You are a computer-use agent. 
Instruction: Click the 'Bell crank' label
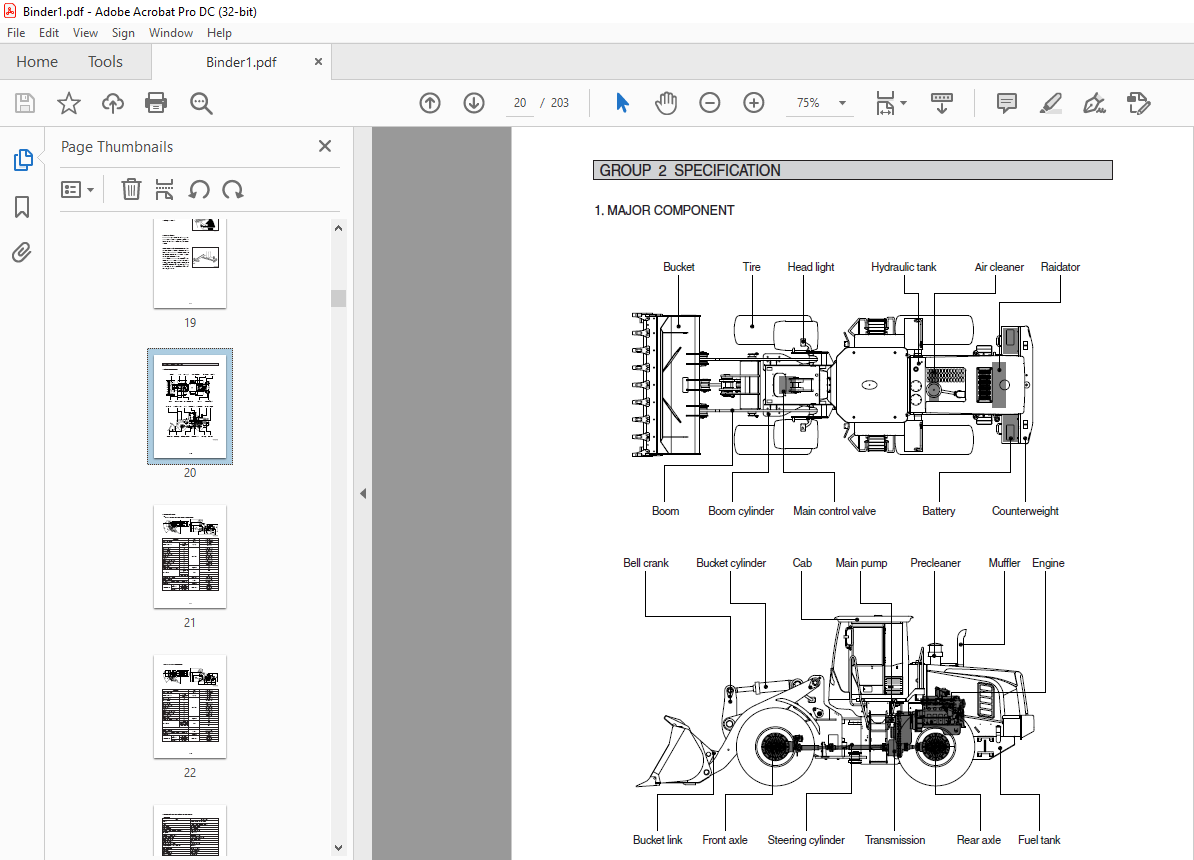click(x=646, y=563)
